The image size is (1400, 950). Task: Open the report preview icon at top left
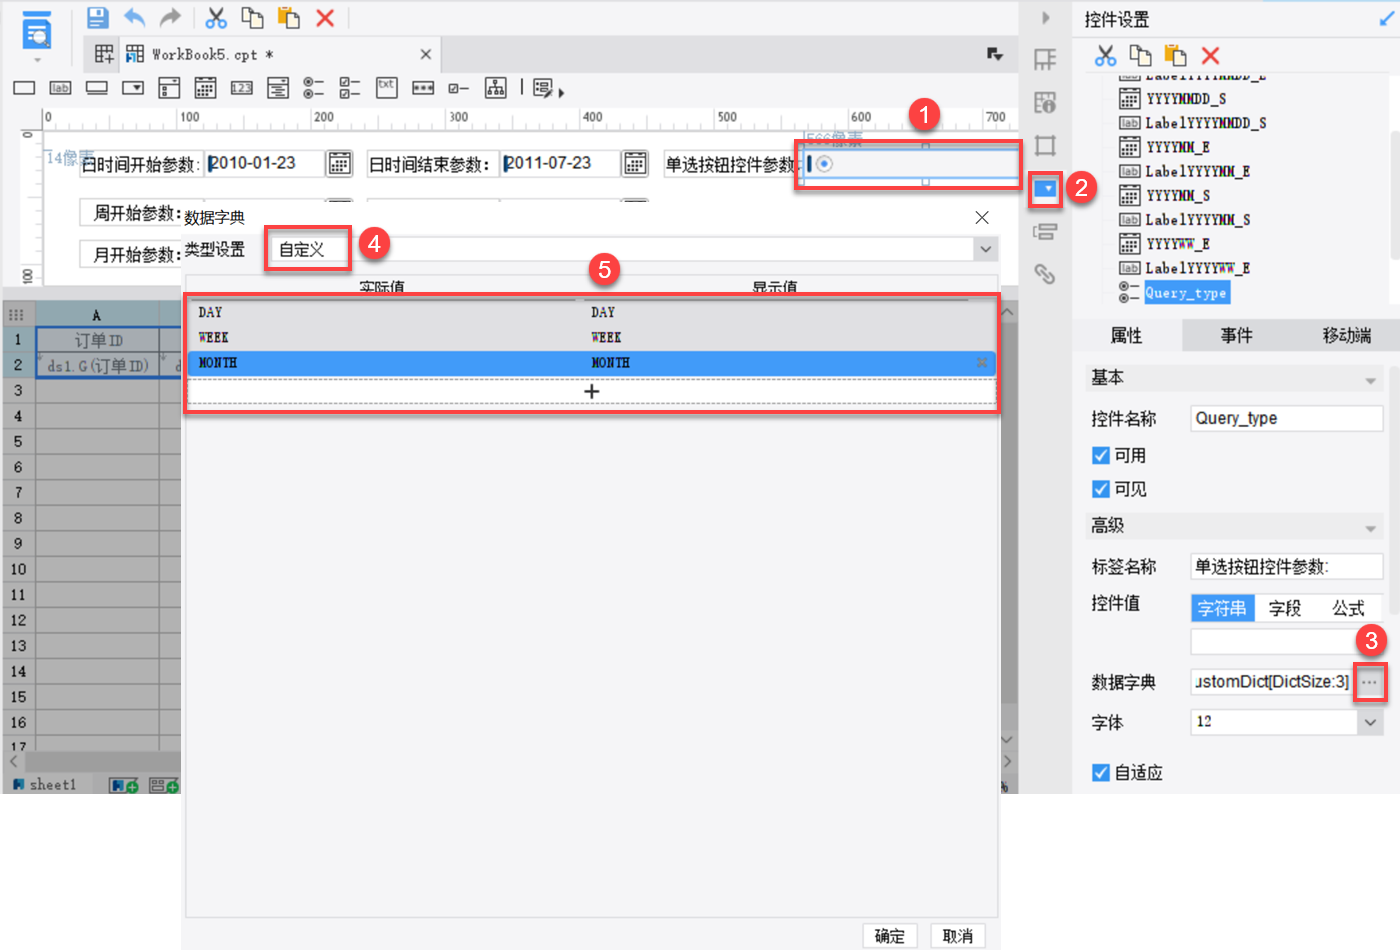[x=37, y=31]
